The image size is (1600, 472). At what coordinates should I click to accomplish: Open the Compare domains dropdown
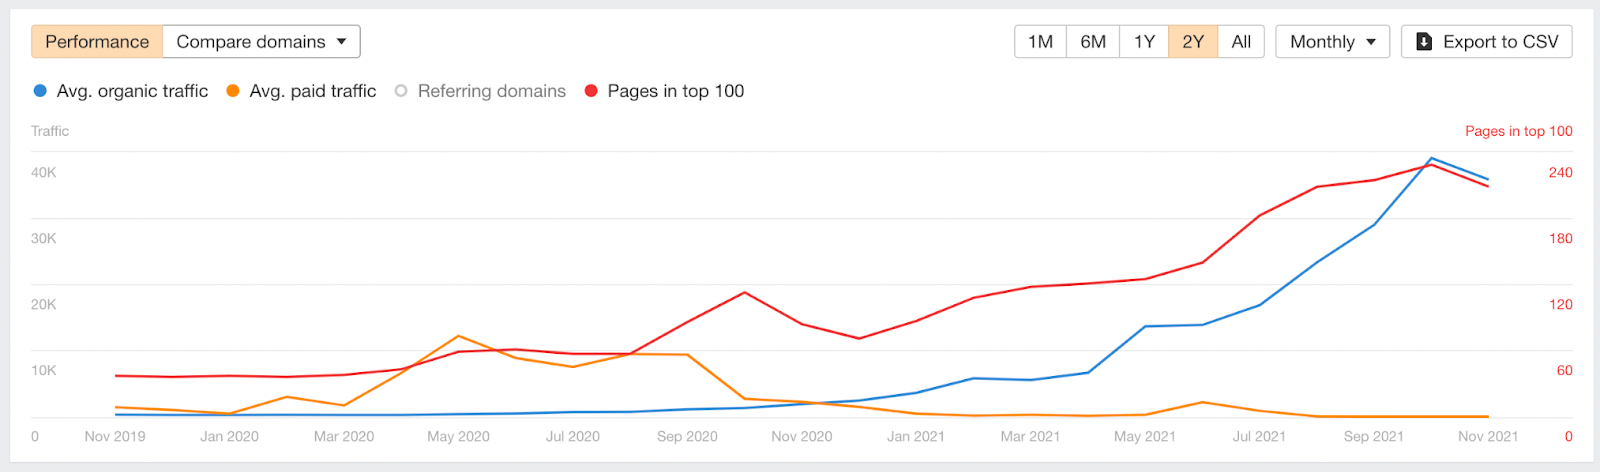(261, 42)
